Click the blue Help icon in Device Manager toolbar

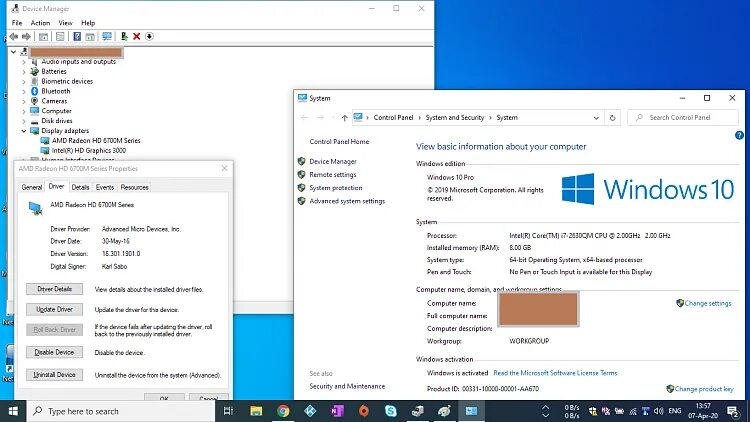pos(77,36)
